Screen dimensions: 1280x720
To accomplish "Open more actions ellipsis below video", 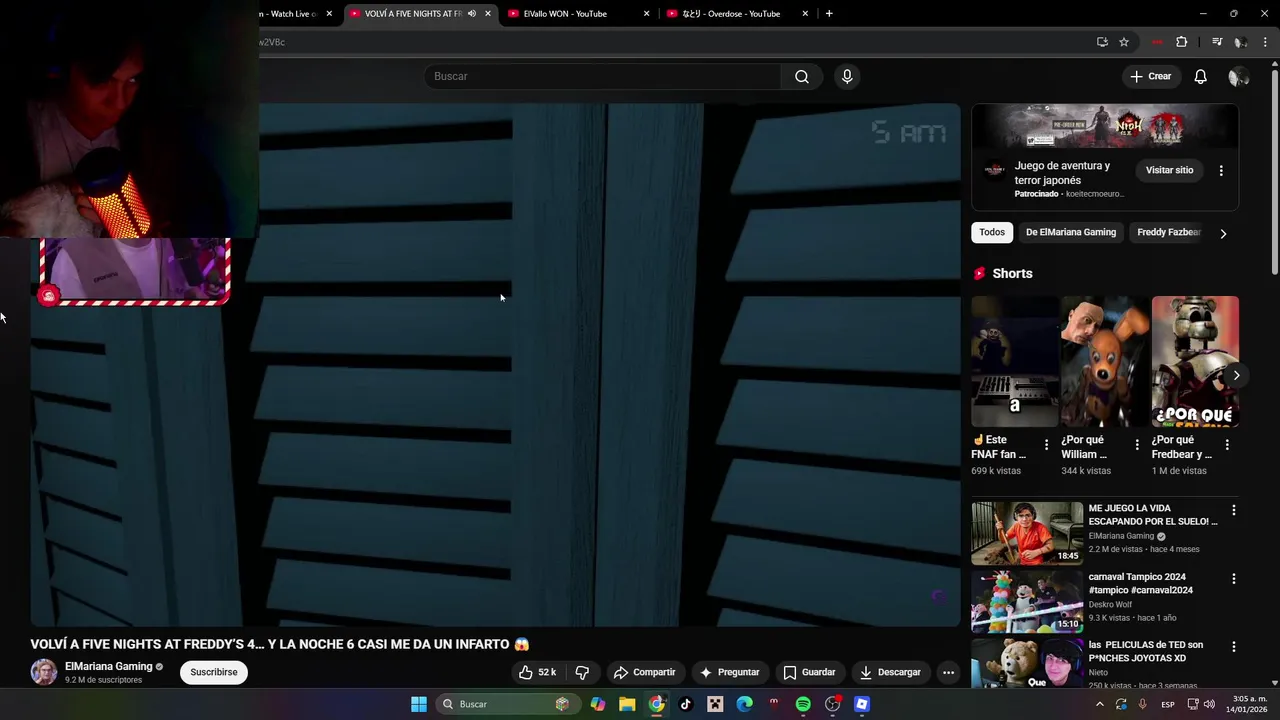I will pos(948,672).
